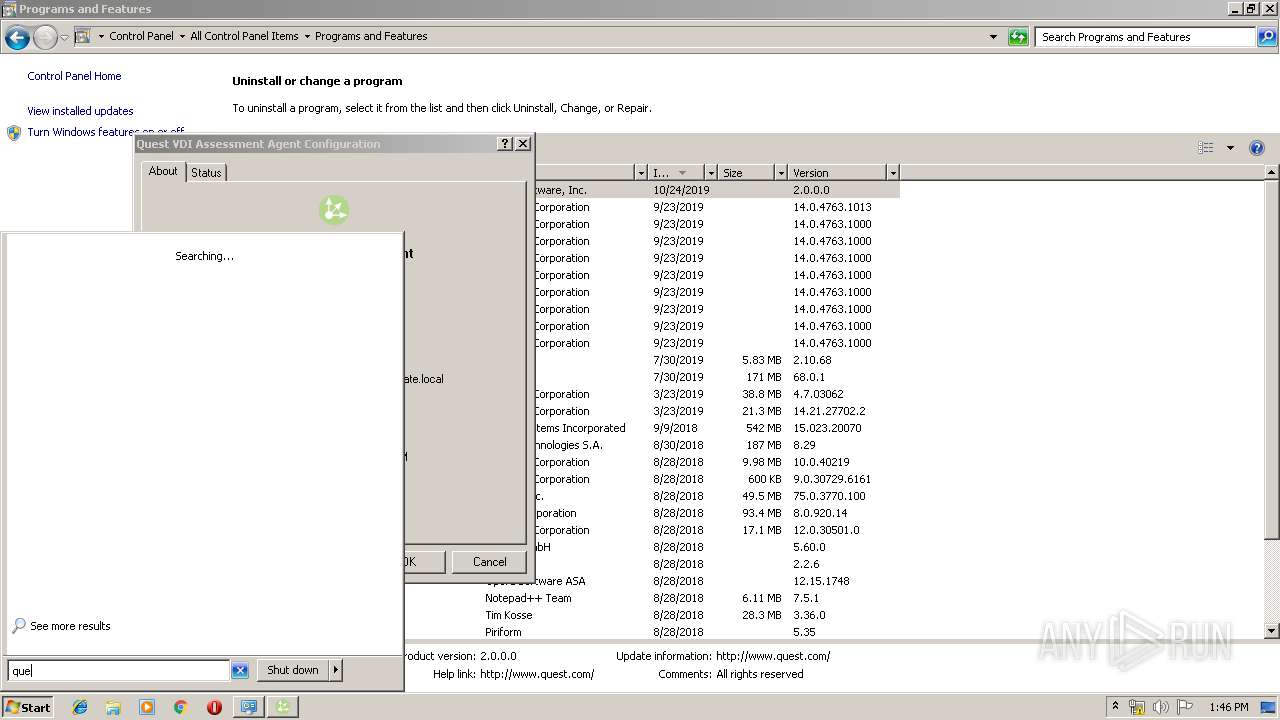Switch to the About tab

pyautogui.click(x=163, y=171)
